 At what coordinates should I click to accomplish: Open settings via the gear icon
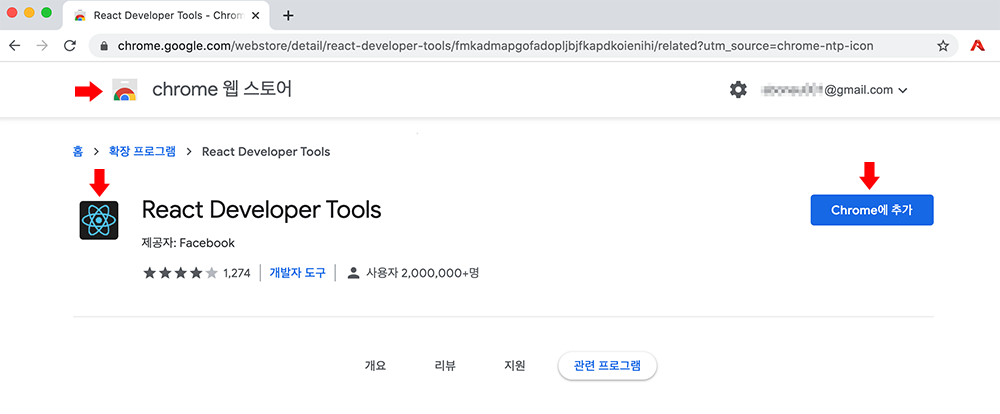pos(738,90)
